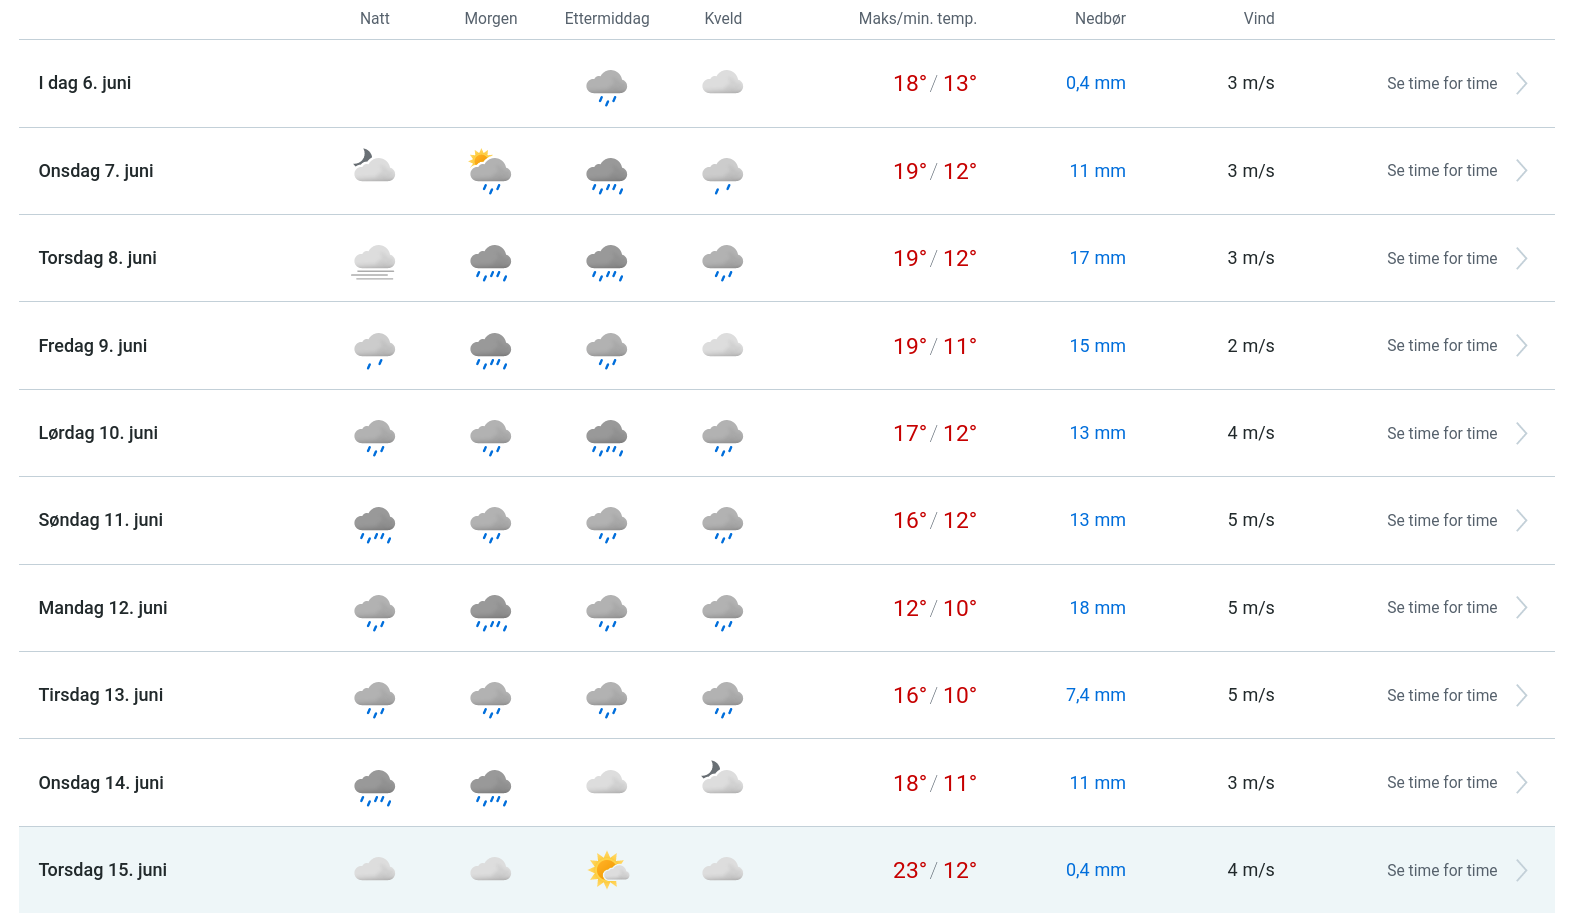Screen dimensions: 1574x913
Task: Expand the chevron for Torsdag 15. juni row
Action: pyautogui.click(x=1521, y=871)
